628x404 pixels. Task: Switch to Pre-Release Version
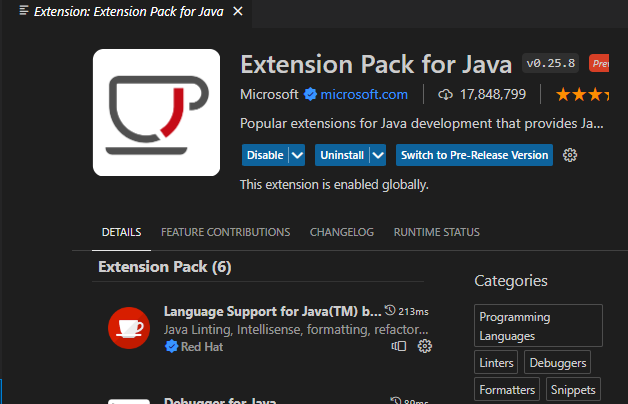(474, 155)
